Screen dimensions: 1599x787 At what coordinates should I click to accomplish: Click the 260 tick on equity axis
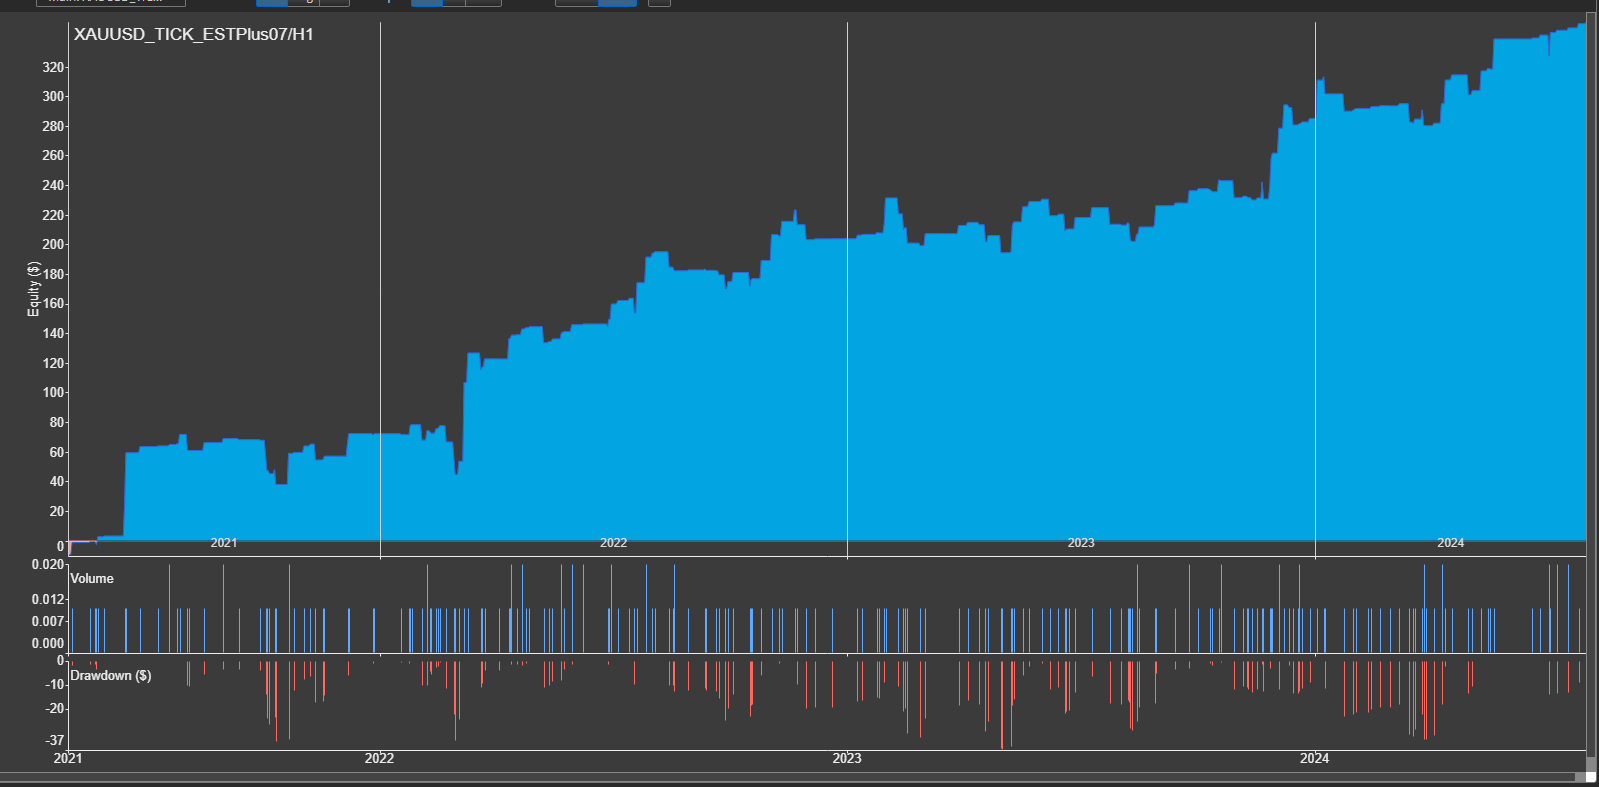click(x=53, y=155)
